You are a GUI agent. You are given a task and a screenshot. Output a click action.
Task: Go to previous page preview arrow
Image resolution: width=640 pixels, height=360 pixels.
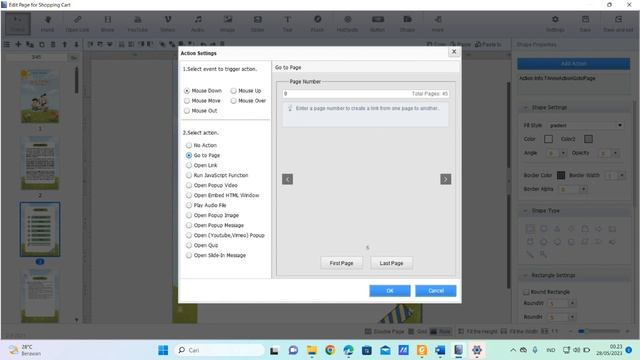click(x=287, y=179)
